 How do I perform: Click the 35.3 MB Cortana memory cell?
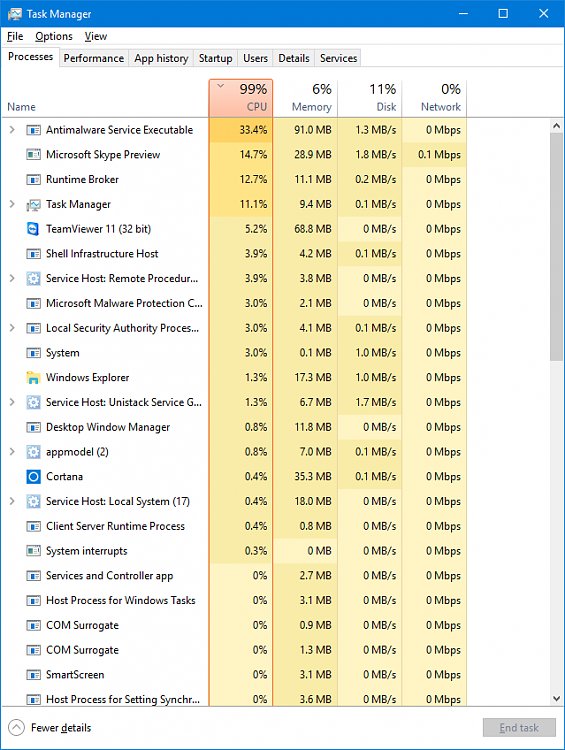pos(305,477)
